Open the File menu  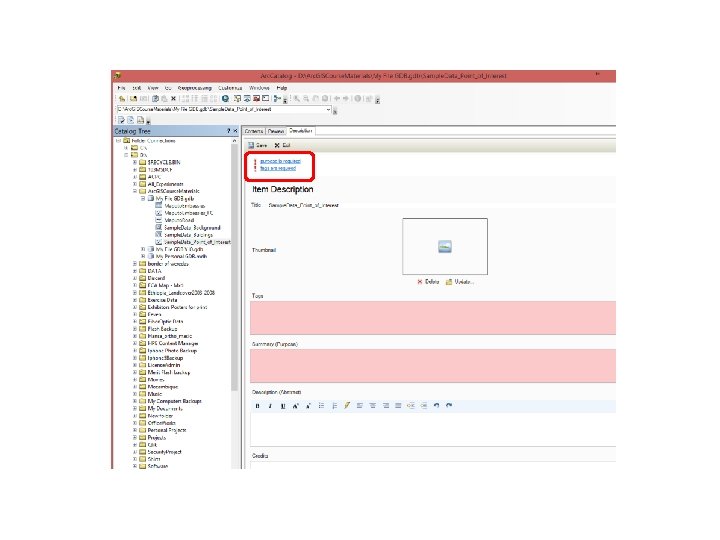point(121,88)
